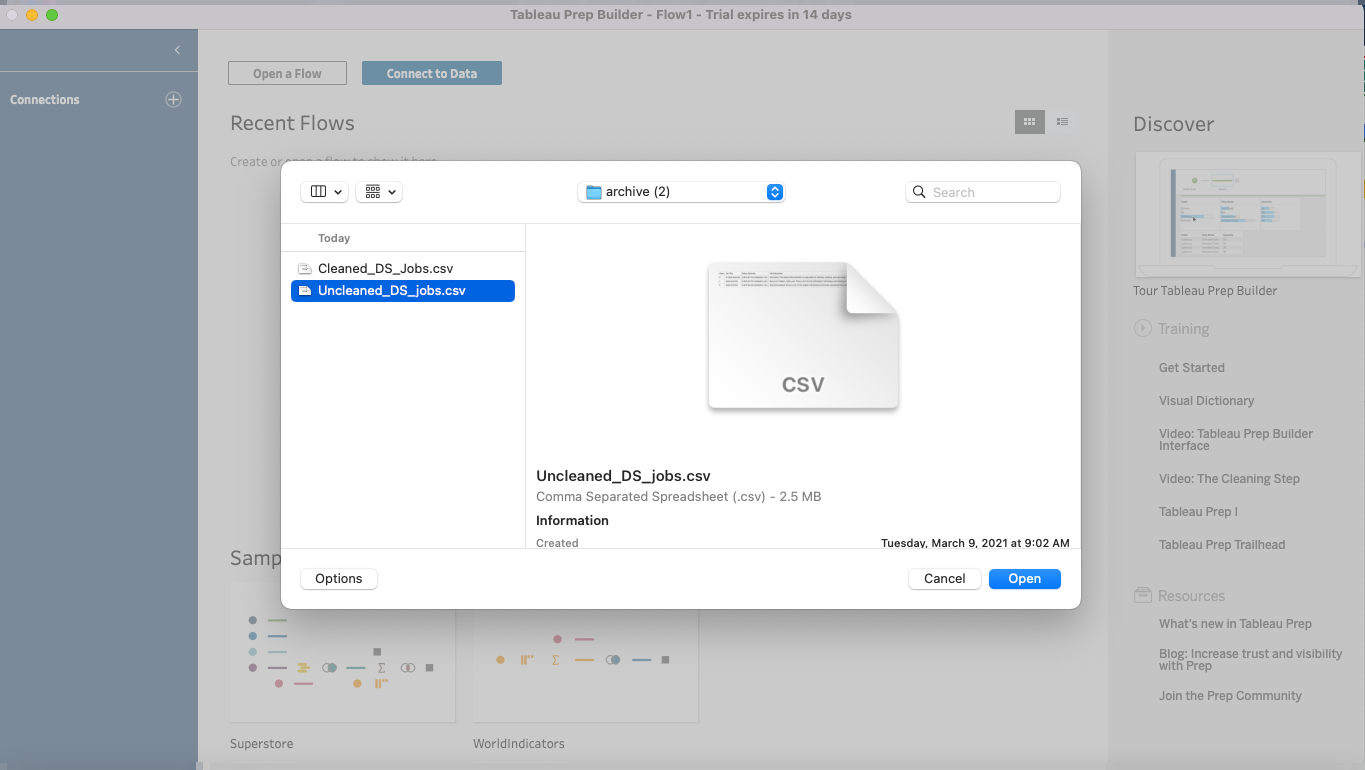This screenshot has height=770, width=1365.
Task: Open Video: Tableau Prep Builder Interface link
Action: tap(1236, 440)
